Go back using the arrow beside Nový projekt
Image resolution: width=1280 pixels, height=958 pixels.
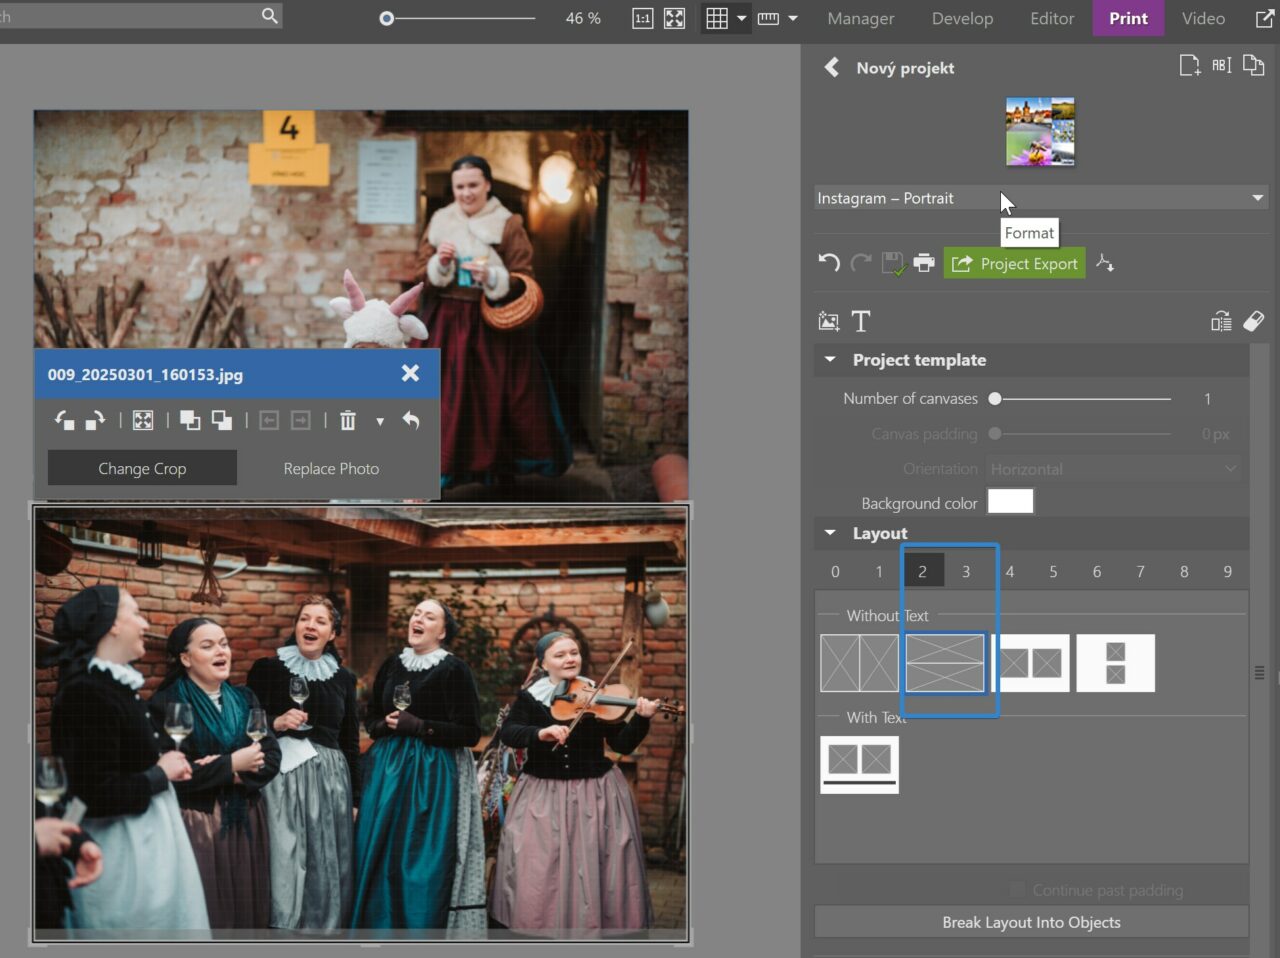coord(831,68)
